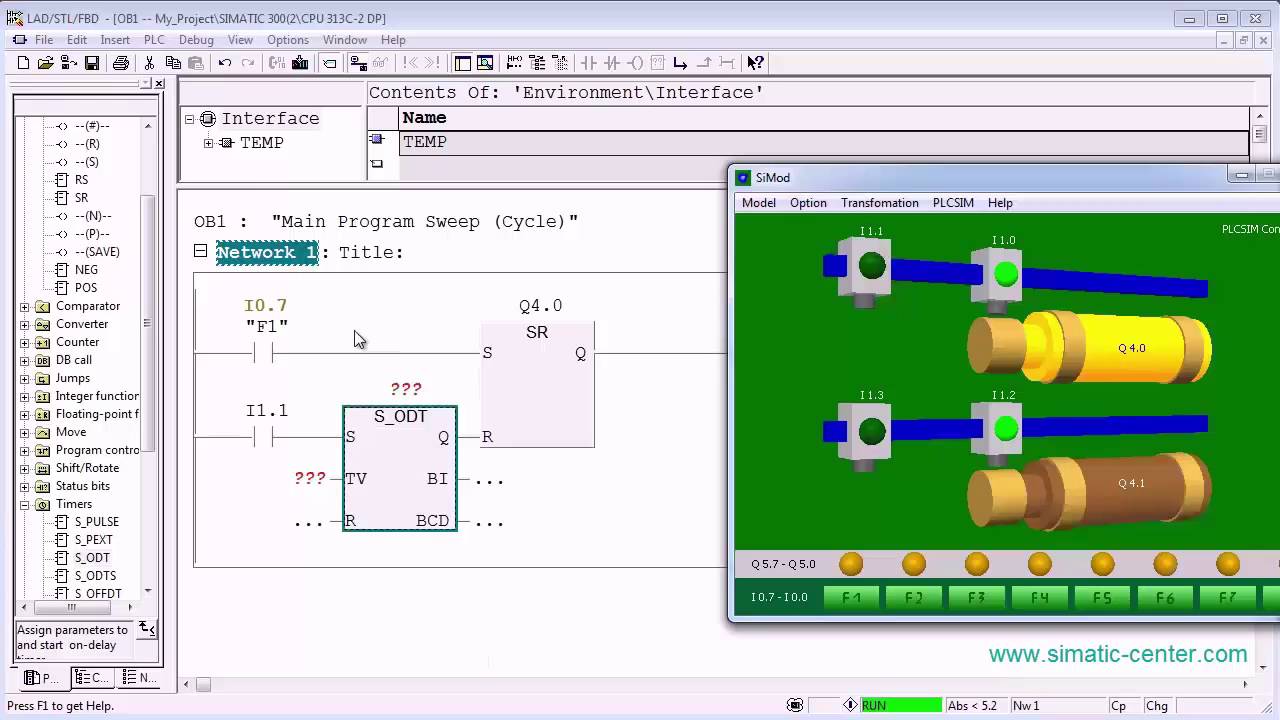This screenshot has height=720, width=1280.
Task: Select the S_ODTS timer element
Action: (95, 576)
